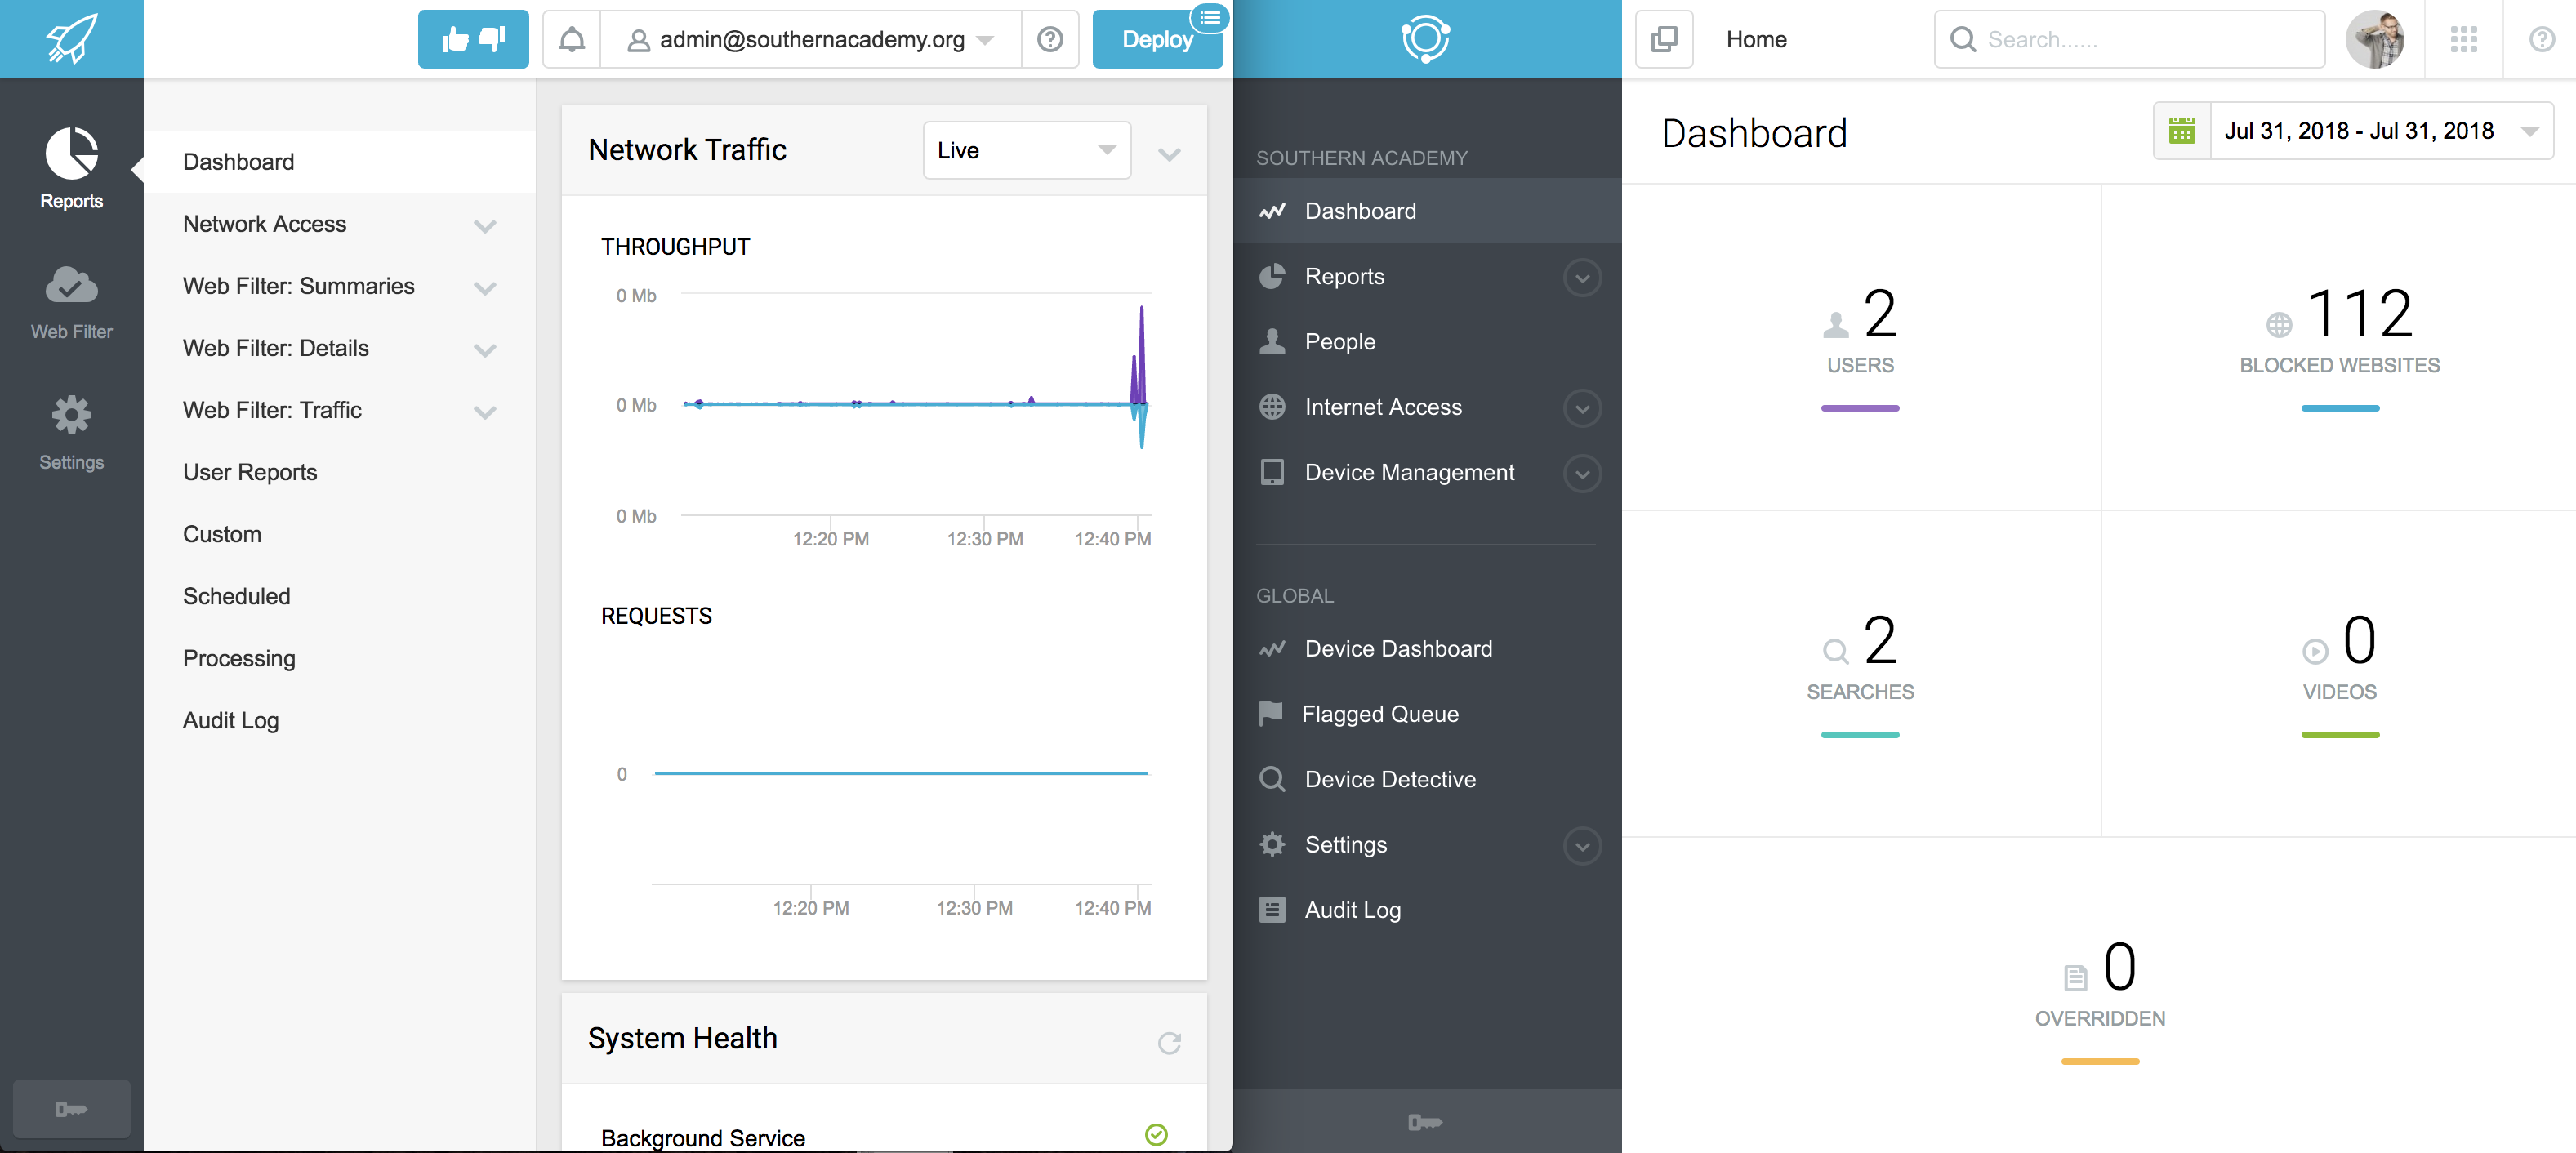Click the Device Detective magnifier icon

pos(1272,778)
